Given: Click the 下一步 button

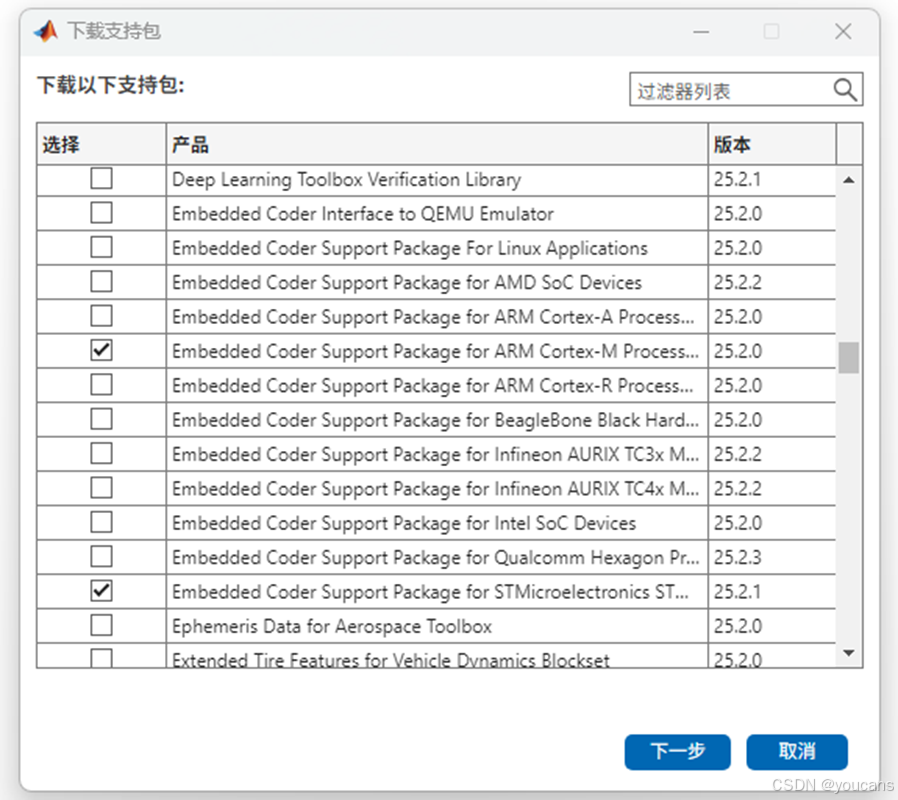Looking at the screenshot, I should (x=678, y=751).
